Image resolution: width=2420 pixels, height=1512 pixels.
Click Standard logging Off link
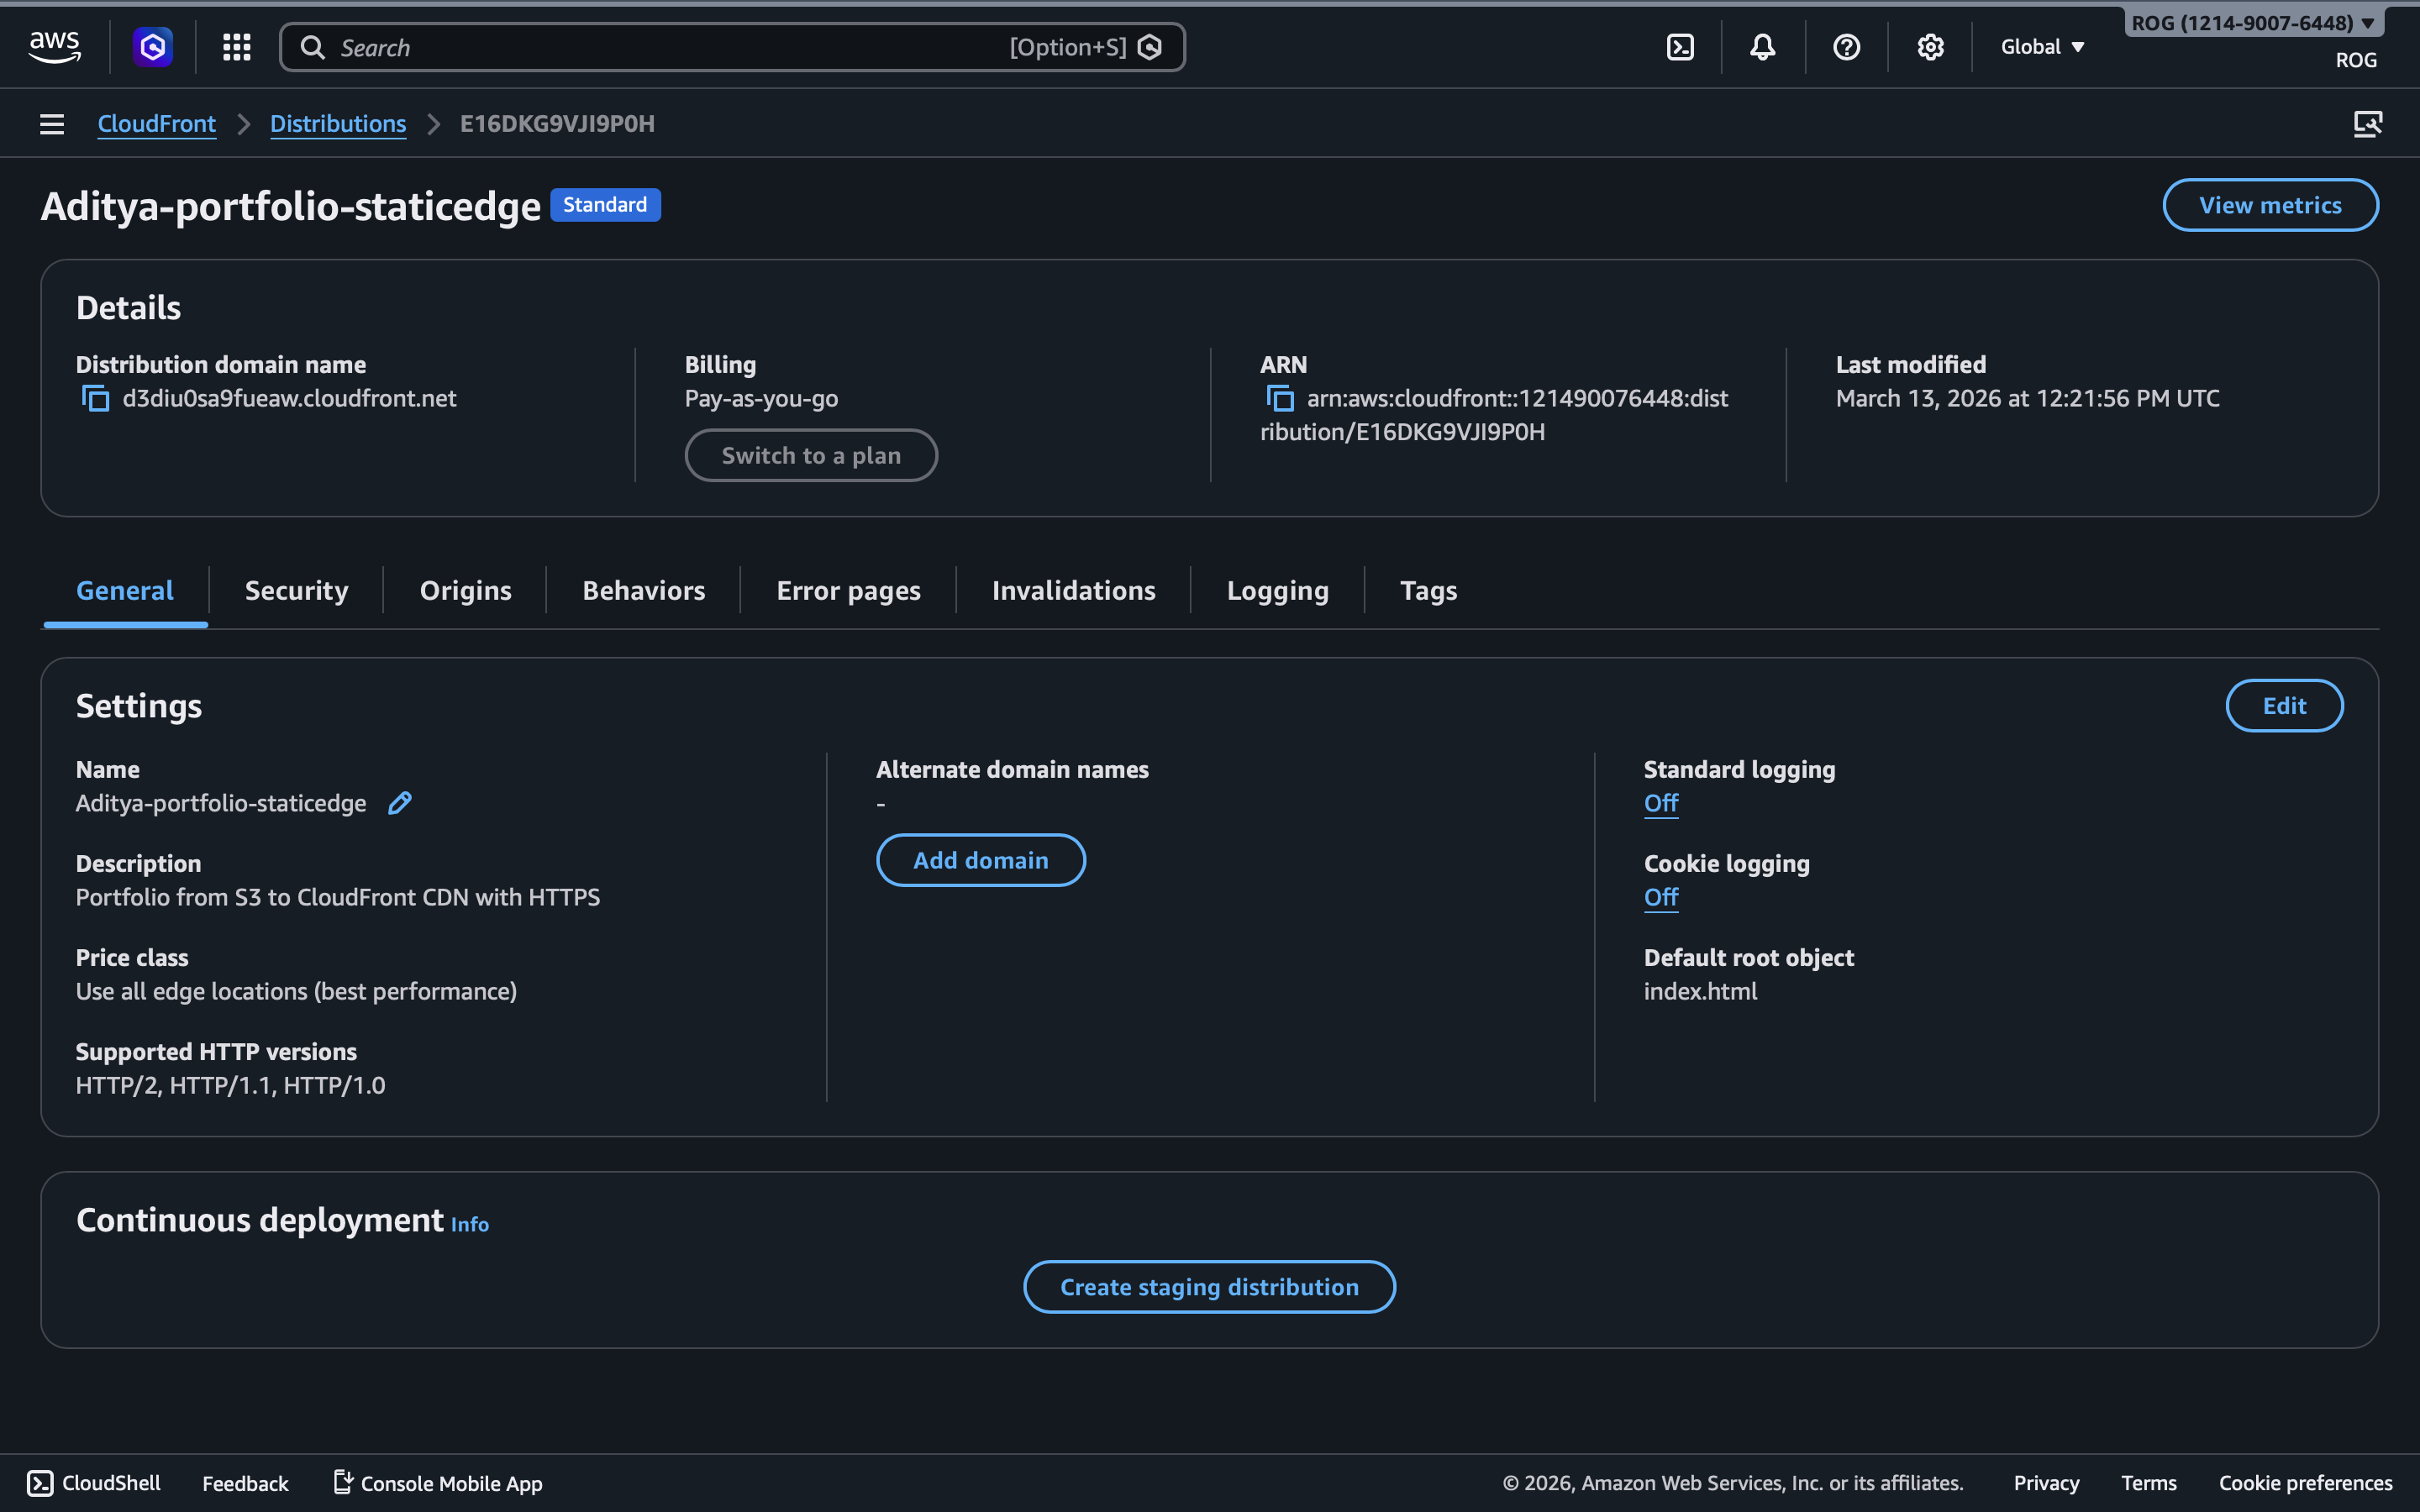(1660, 803)
